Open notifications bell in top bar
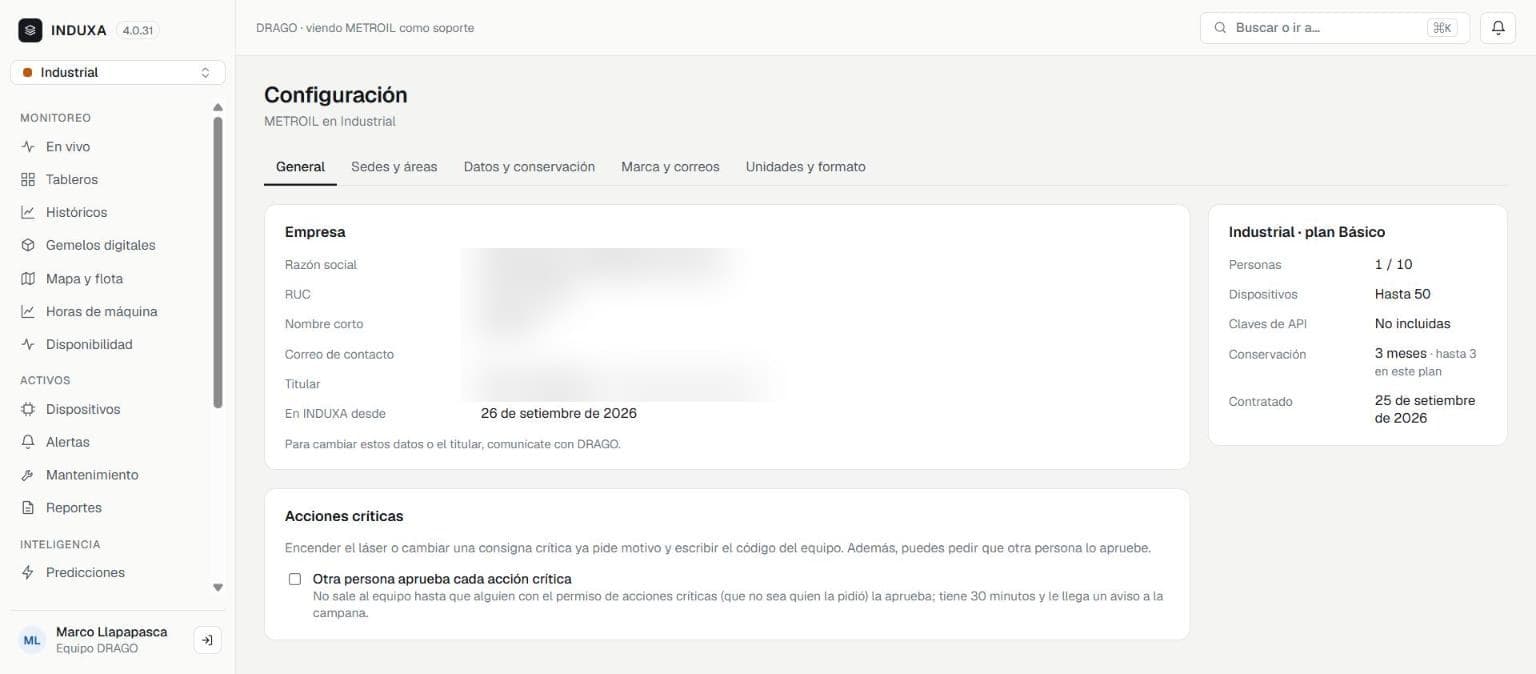This screenshot has height=674, width=1536. pos(1498,28)
